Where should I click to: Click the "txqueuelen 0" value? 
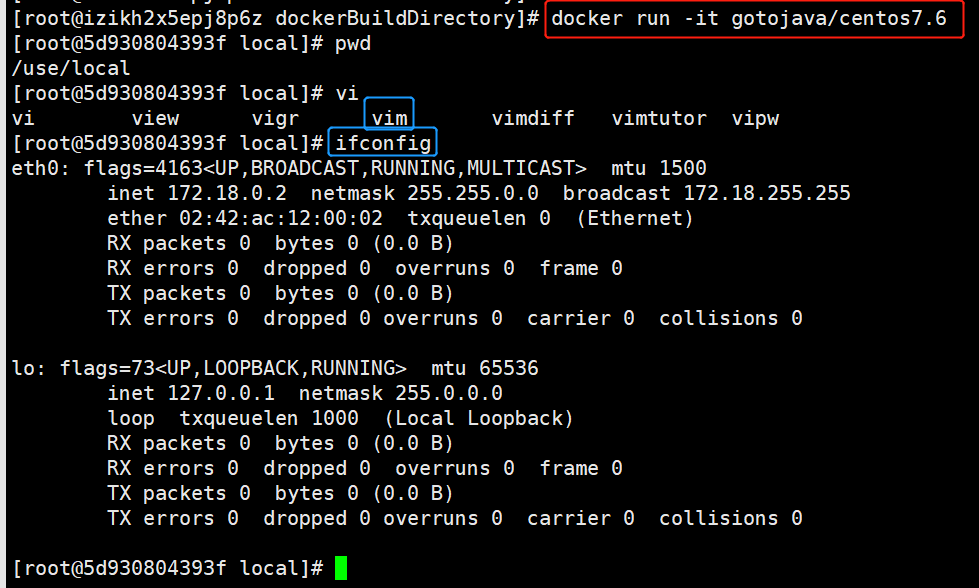479,218
